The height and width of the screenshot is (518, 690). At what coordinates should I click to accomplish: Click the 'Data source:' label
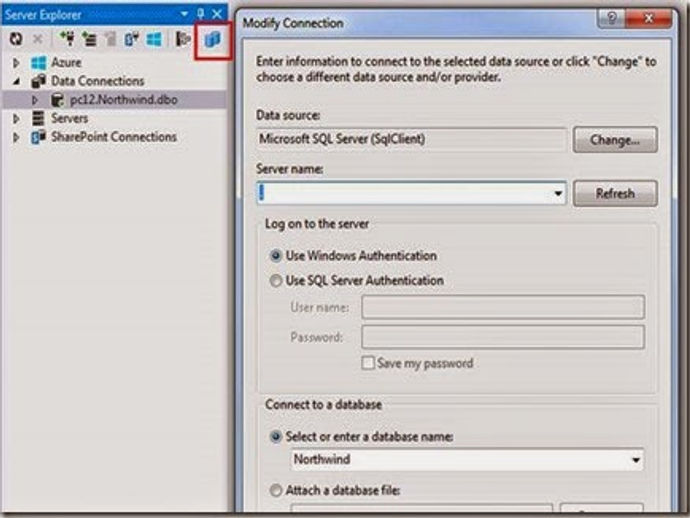[288, 115]
